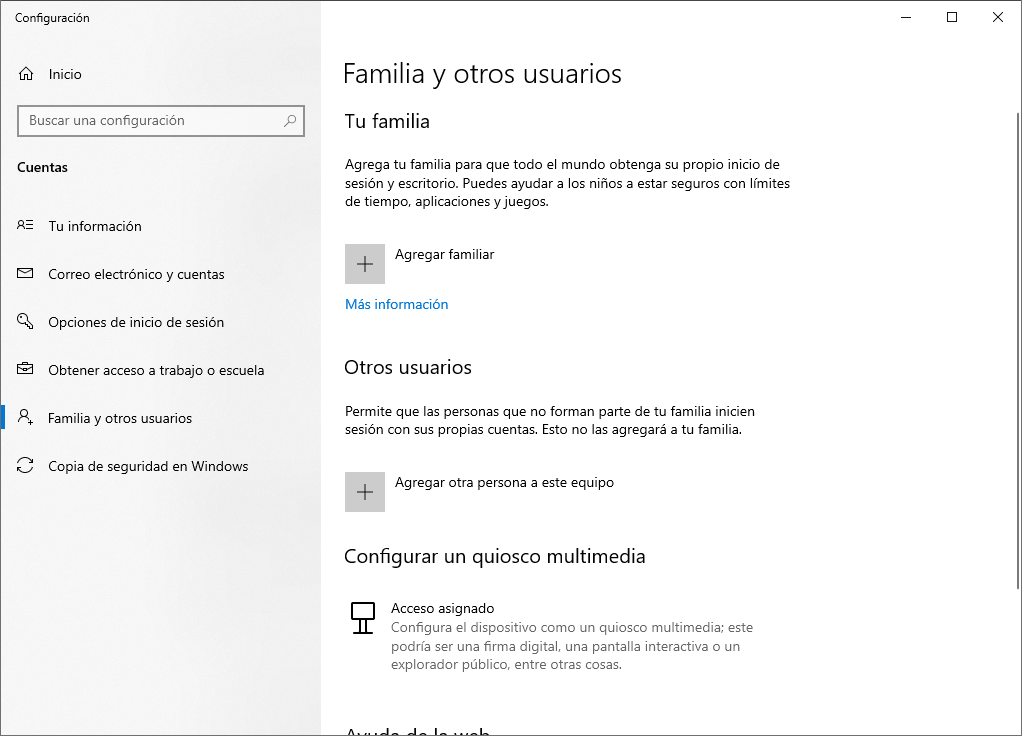Click the Tu información person-card icon
Image resolution: width=1022 pixels, height=736 pixels.
[26, 226]
